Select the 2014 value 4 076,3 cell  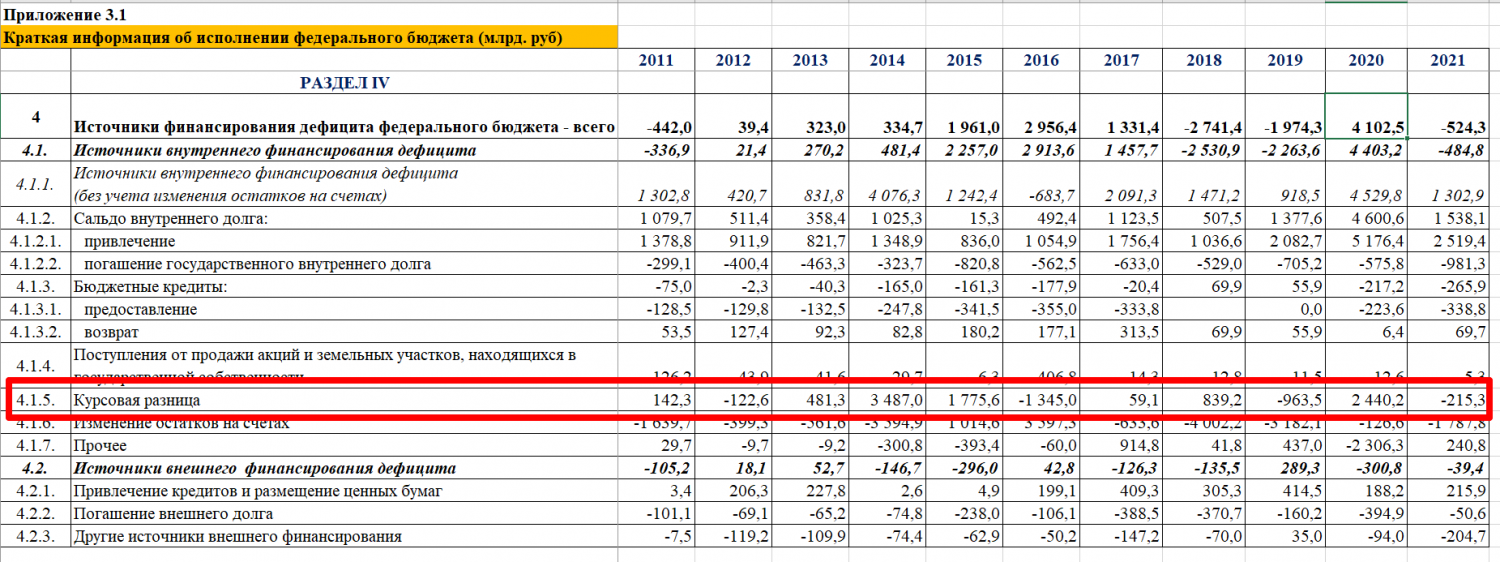887,196
